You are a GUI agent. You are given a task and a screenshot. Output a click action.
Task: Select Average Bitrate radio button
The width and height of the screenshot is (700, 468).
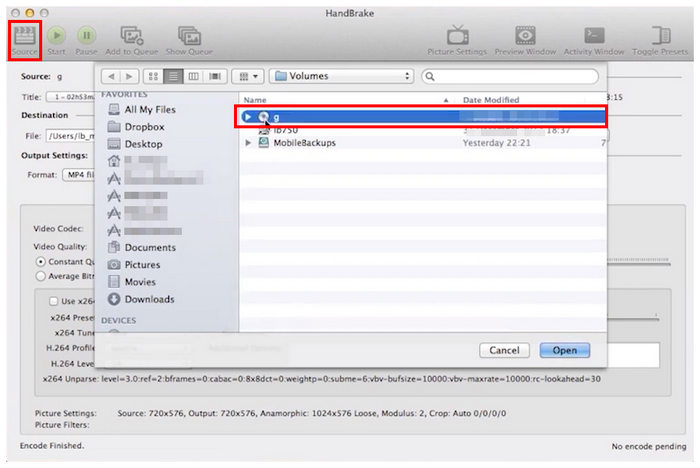click(41, 276)
